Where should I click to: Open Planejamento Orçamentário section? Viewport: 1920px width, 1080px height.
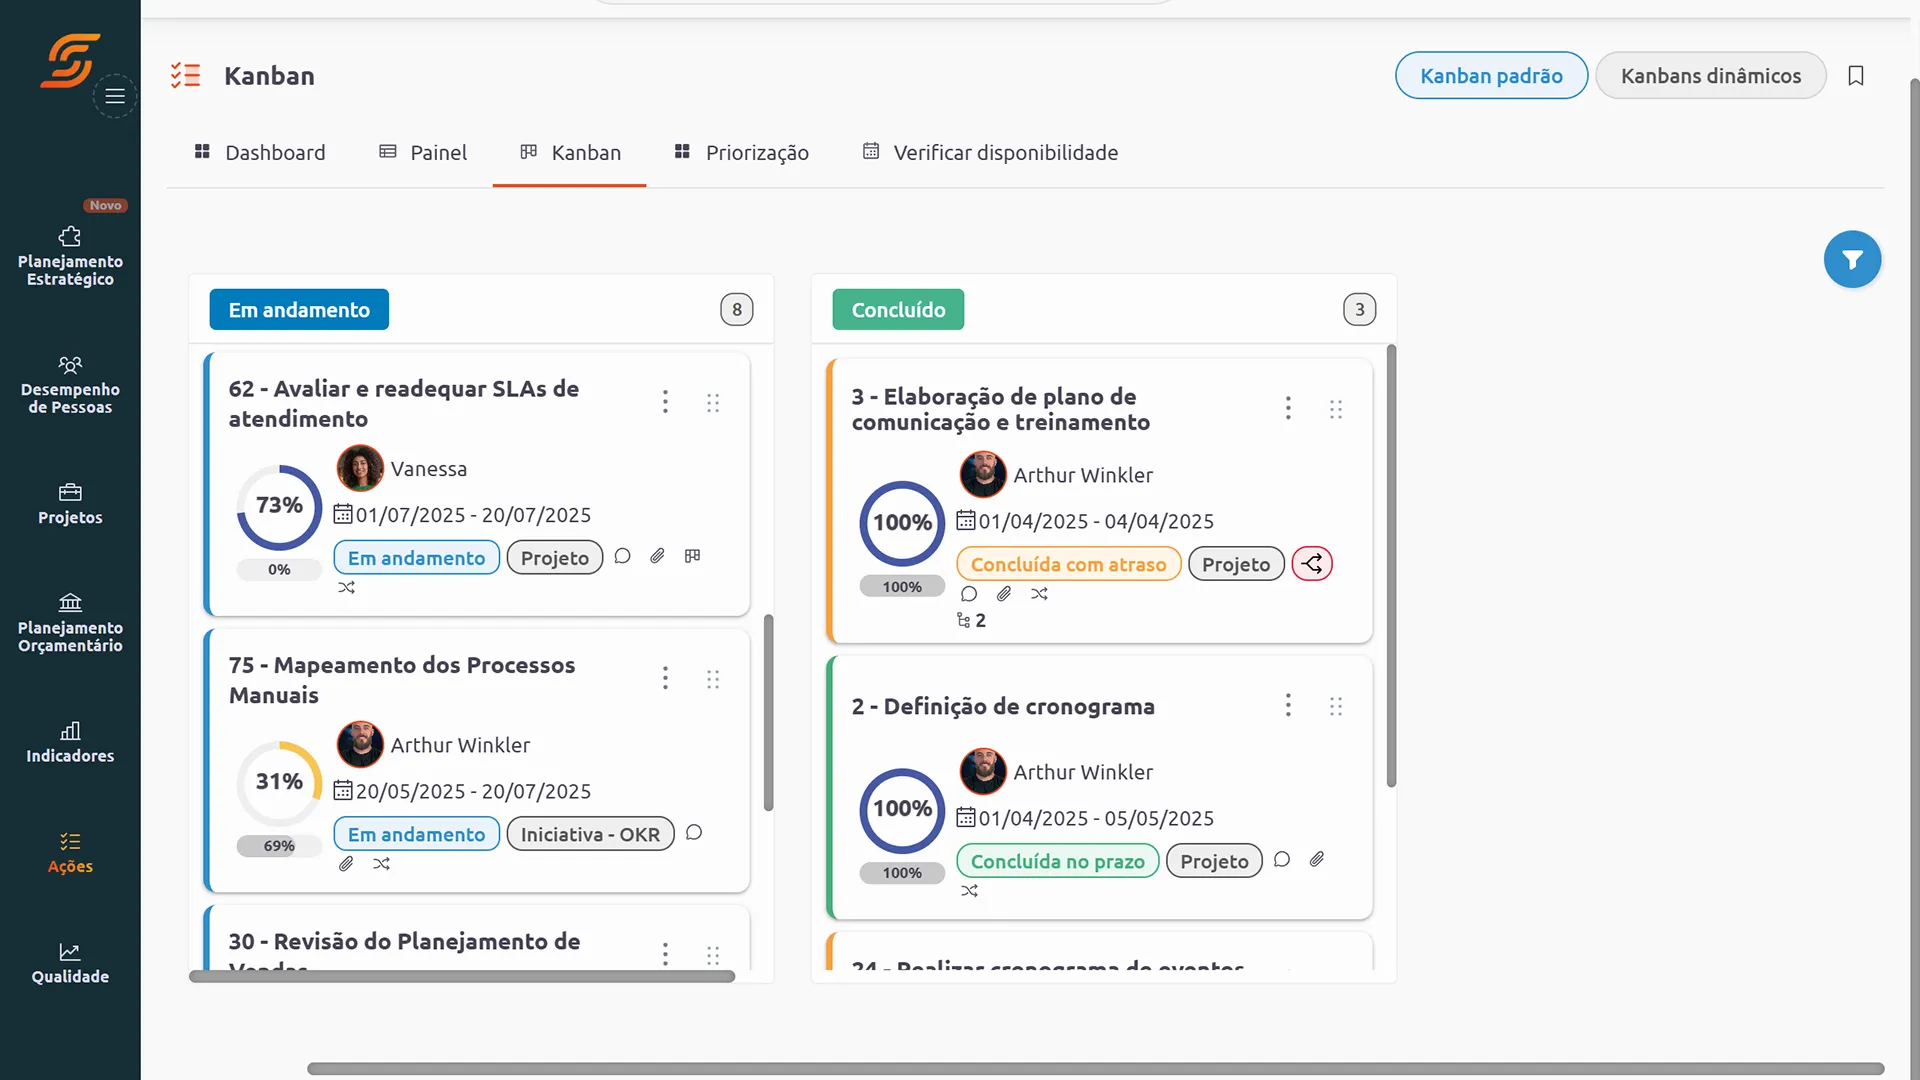click(x=70, y=624)
